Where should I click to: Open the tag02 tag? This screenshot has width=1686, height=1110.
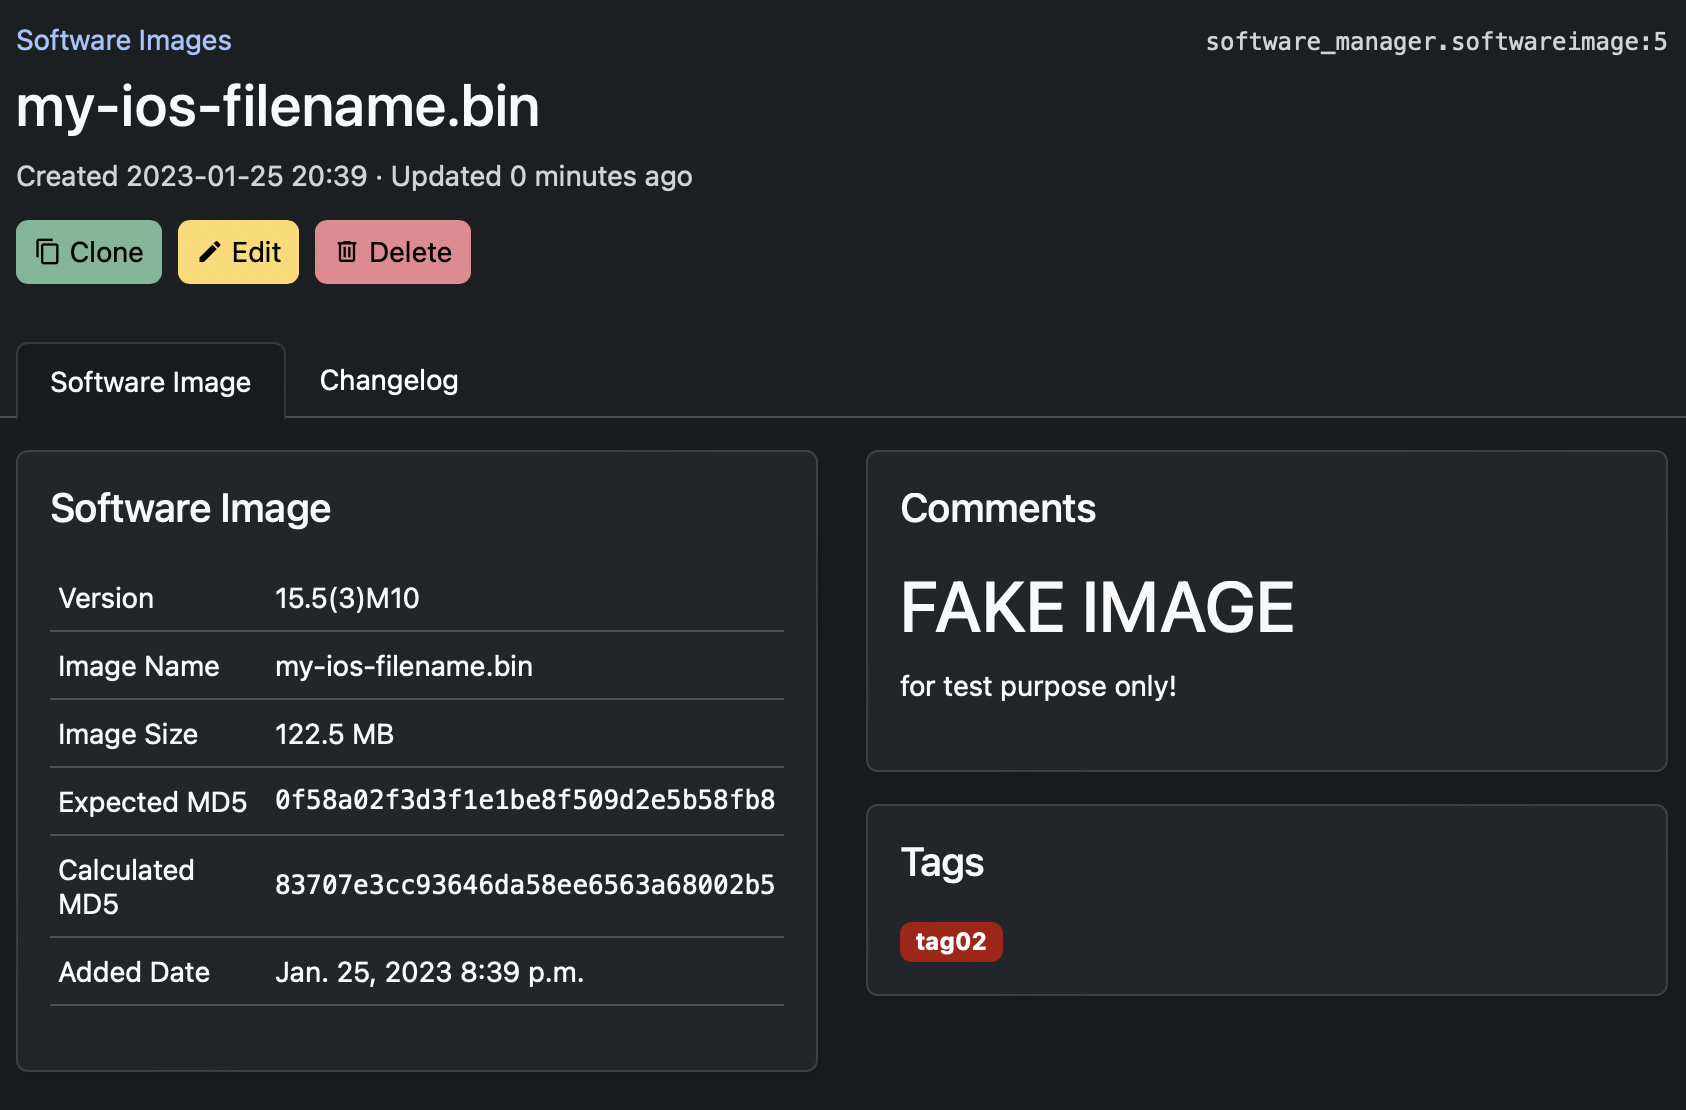951,942
